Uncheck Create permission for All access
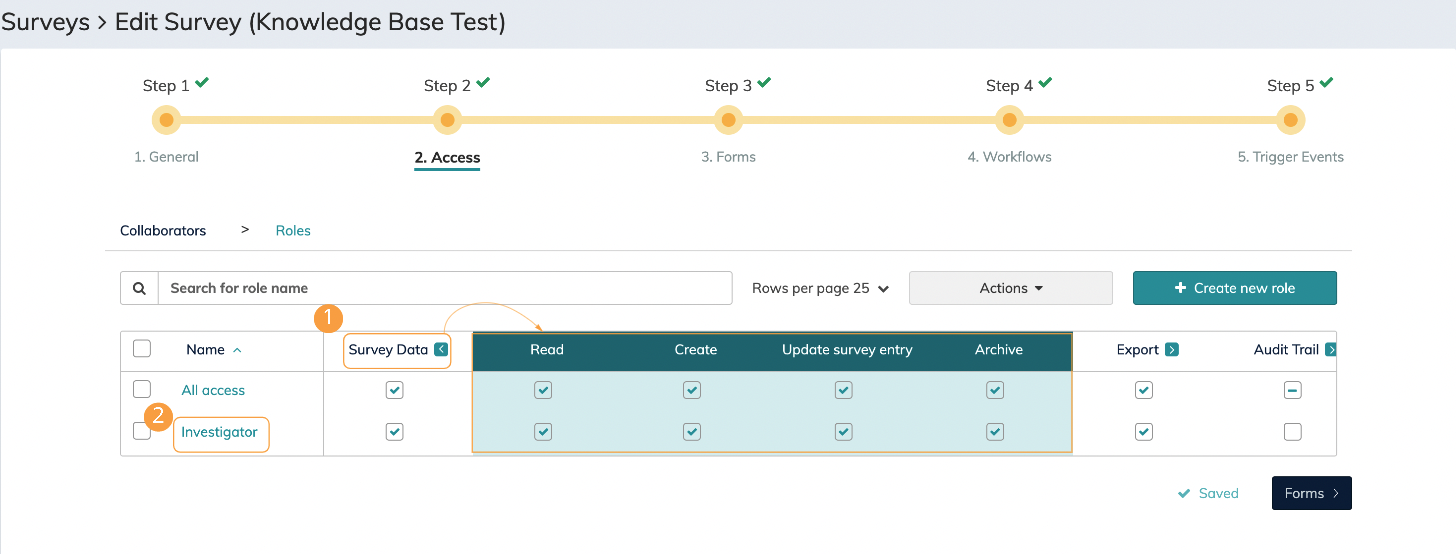 (692, 390)
